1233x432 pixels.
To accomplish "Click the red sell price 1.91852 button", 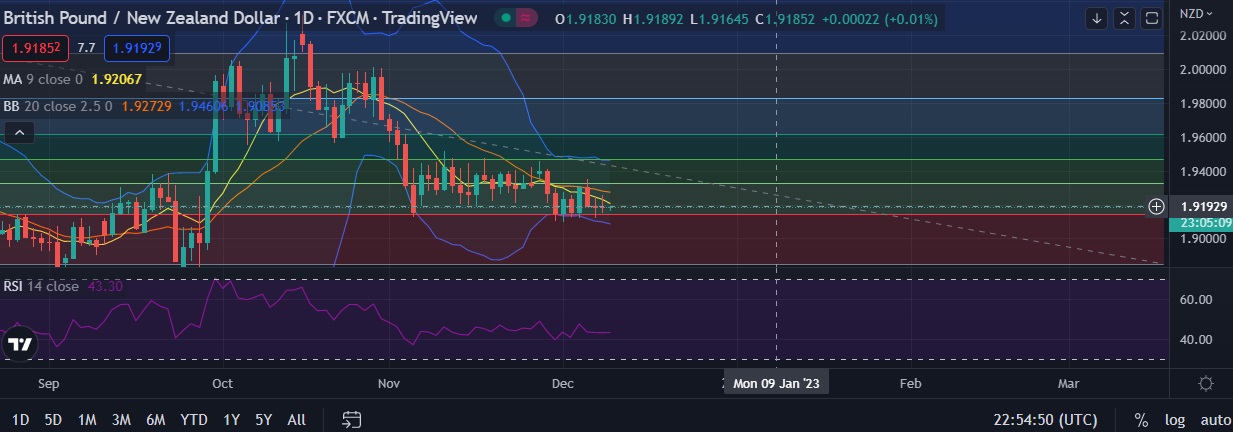I will click(35, 47).
